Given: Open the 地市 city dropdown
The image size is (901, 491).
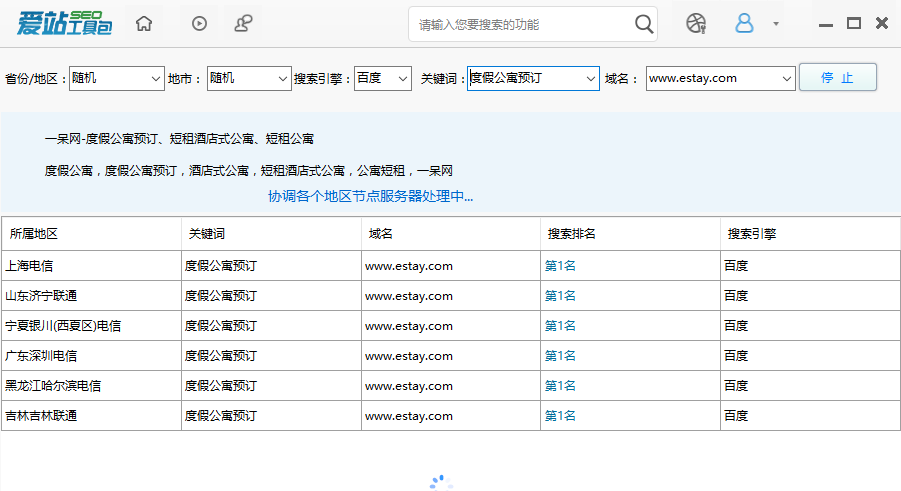Looking at the screenshot, I should pos(281,78).
